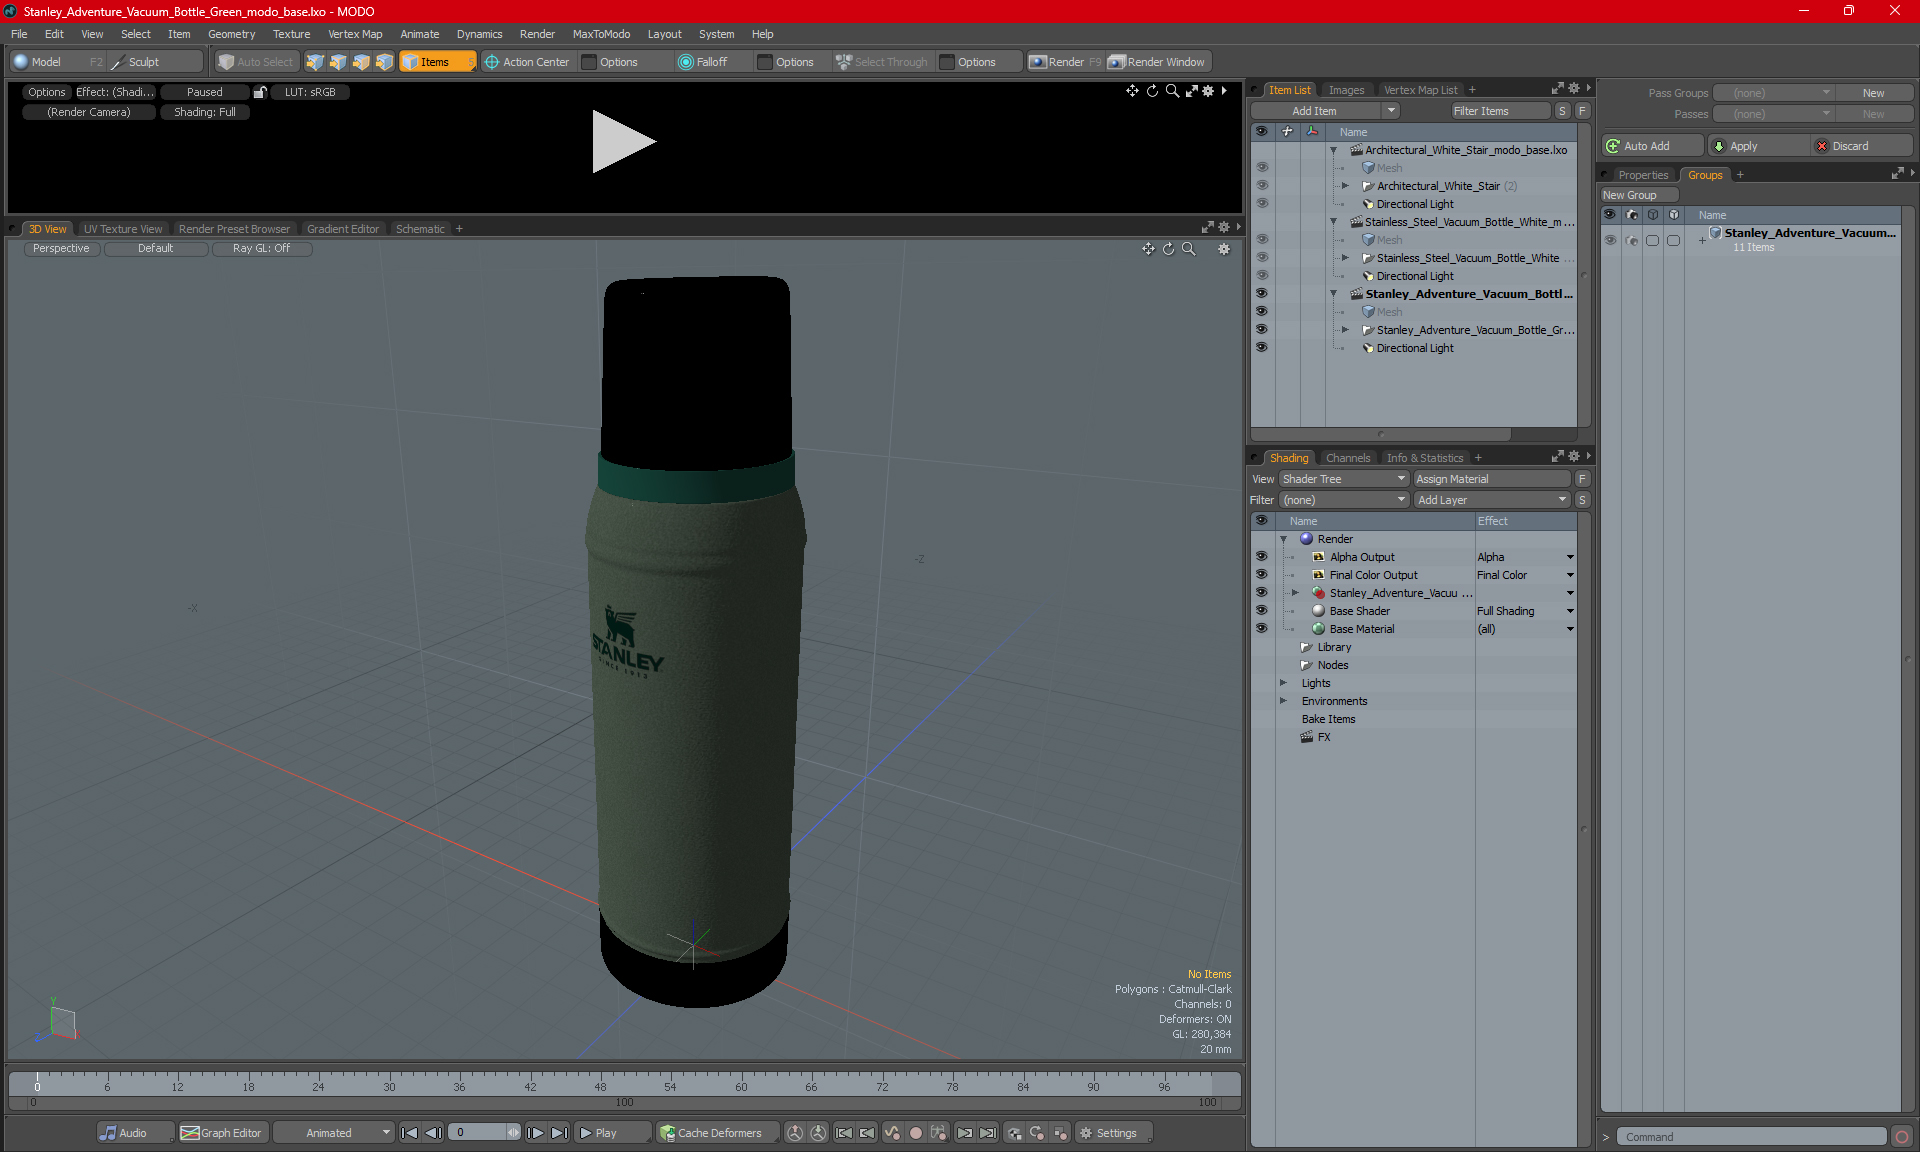Select Materials selection mode icon
The image size is (1920, 1152).
click(x=384, y=62)
